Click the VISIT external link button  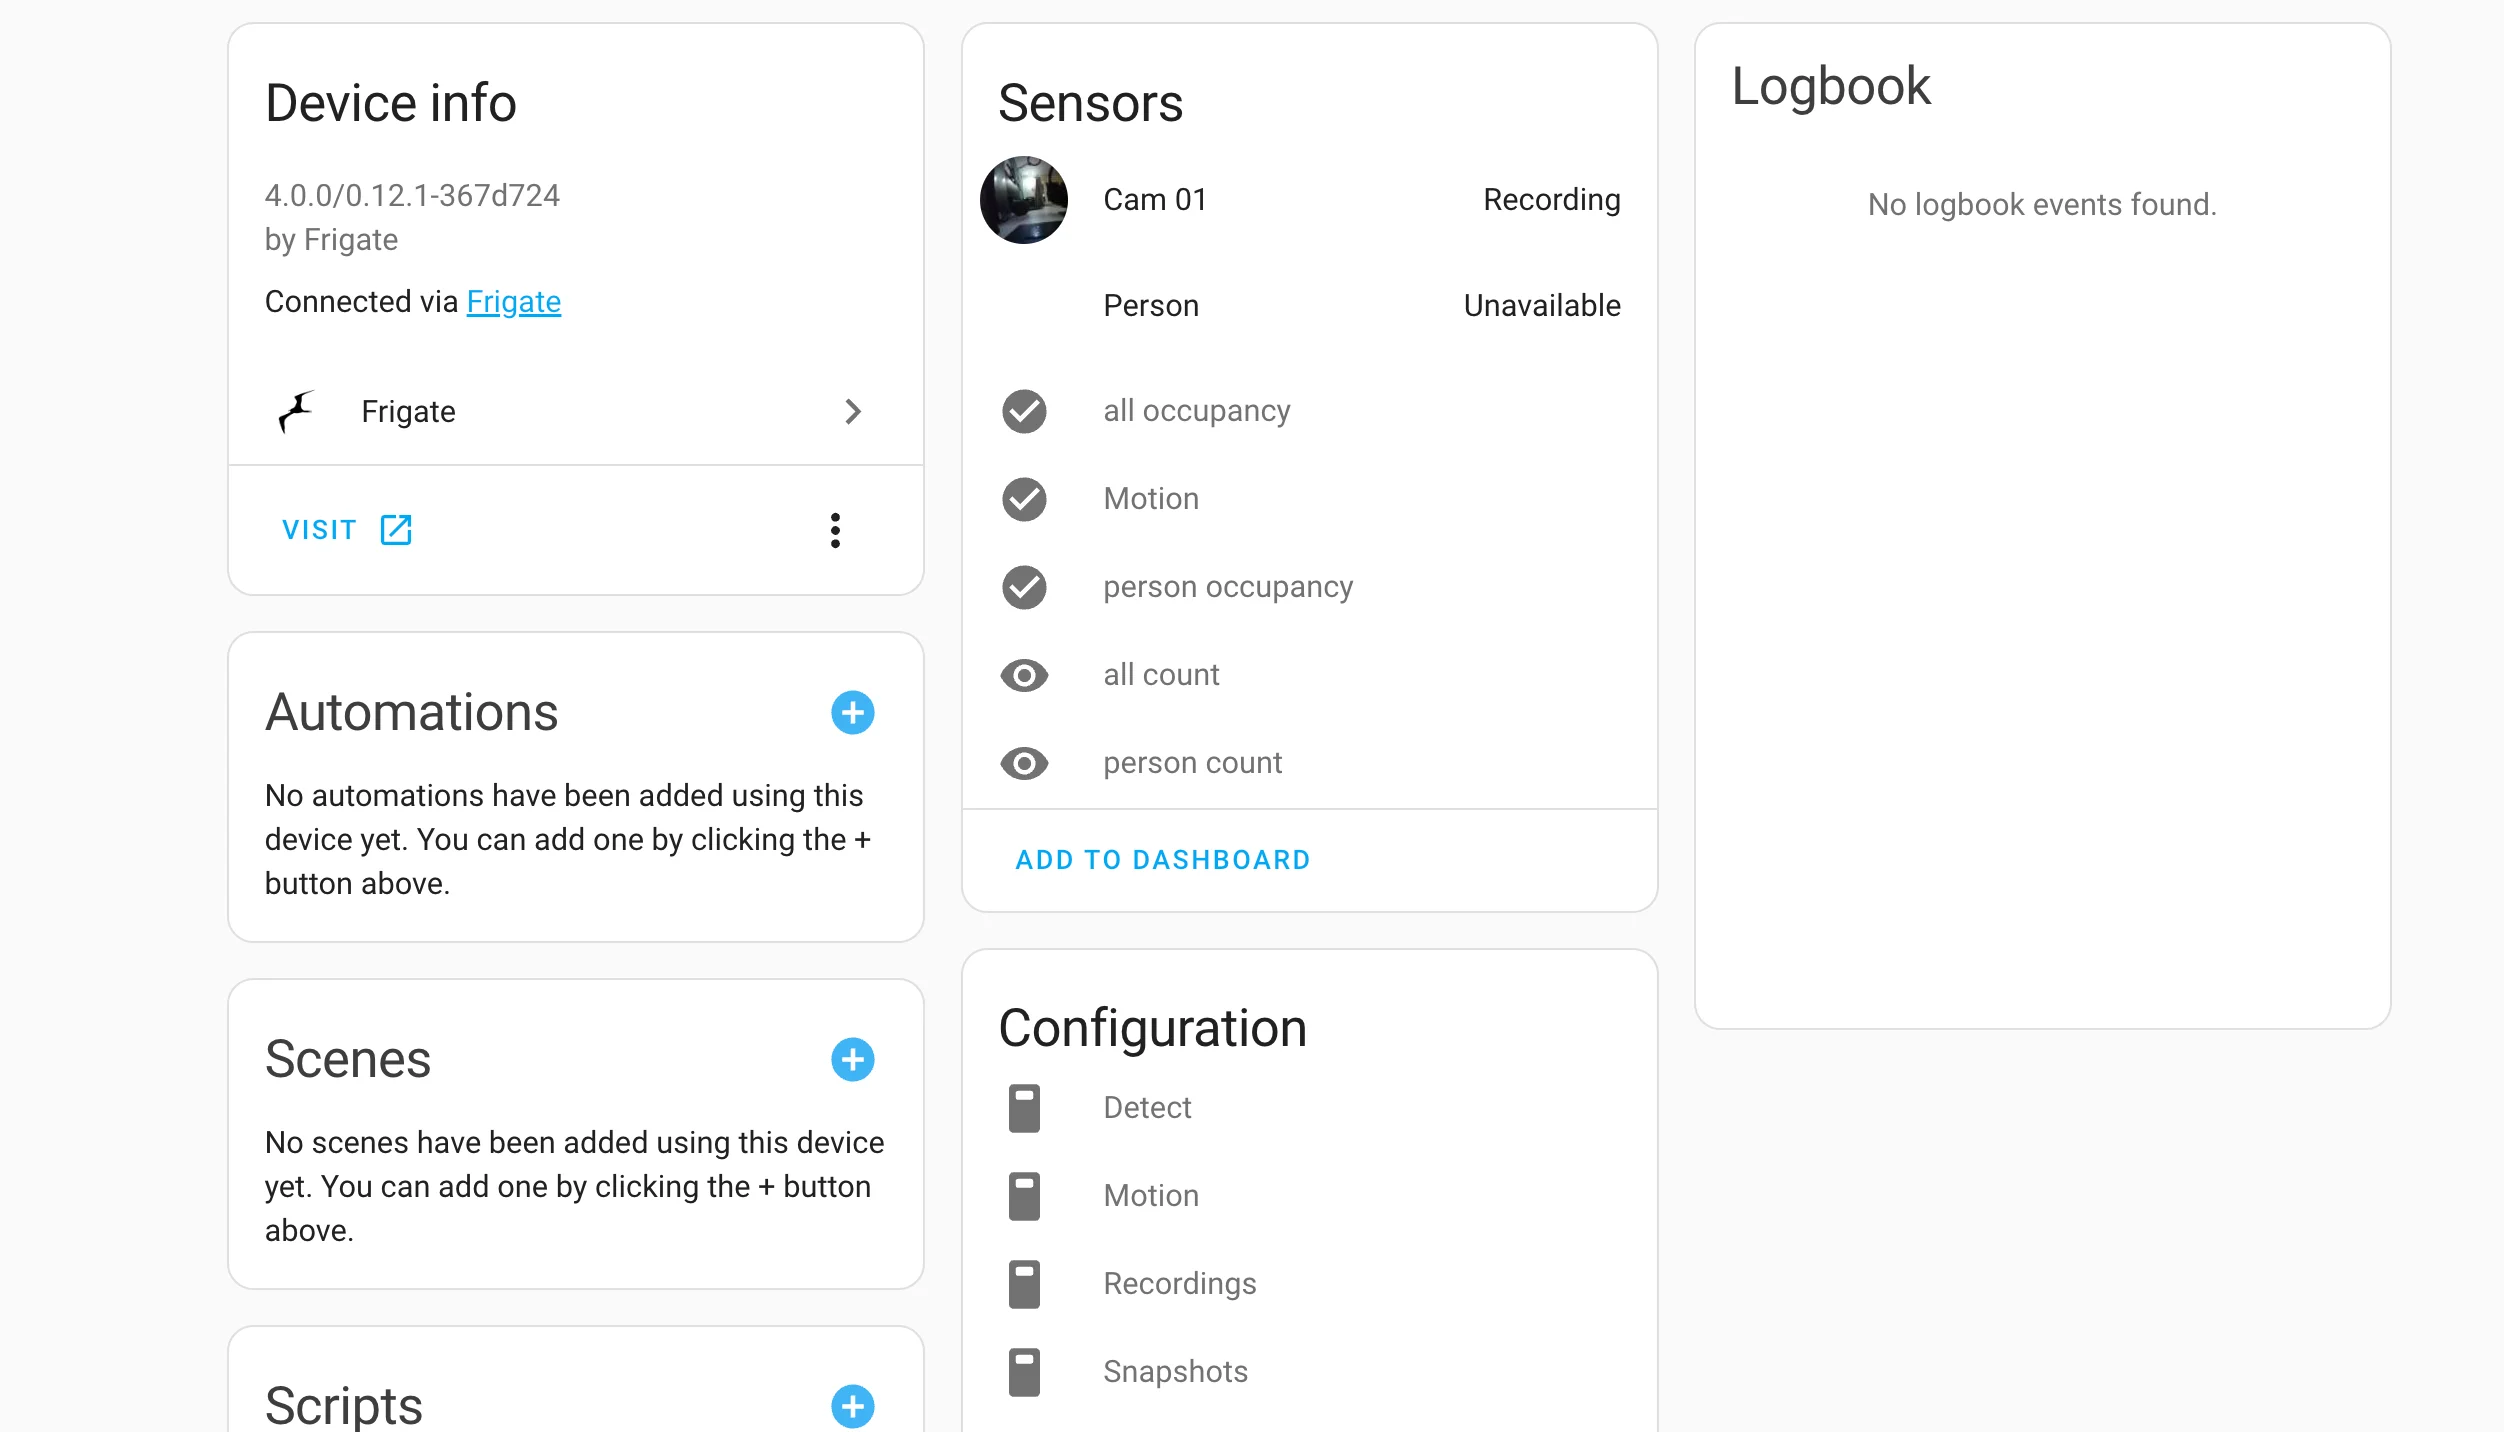[344, 528]
